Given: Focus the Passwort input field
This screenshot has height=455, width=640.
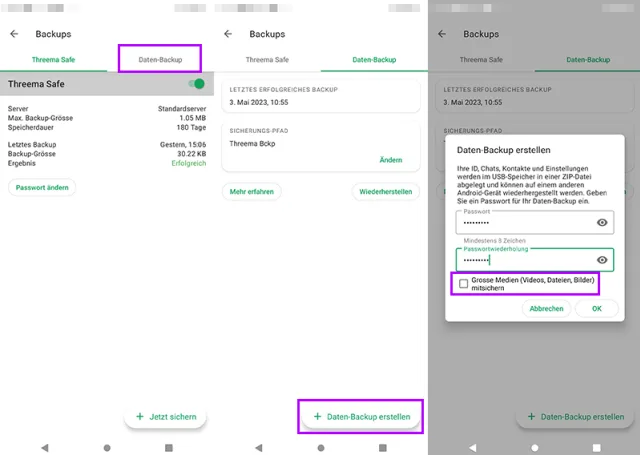Looking at the screenshot, I should tap(535, 222).
